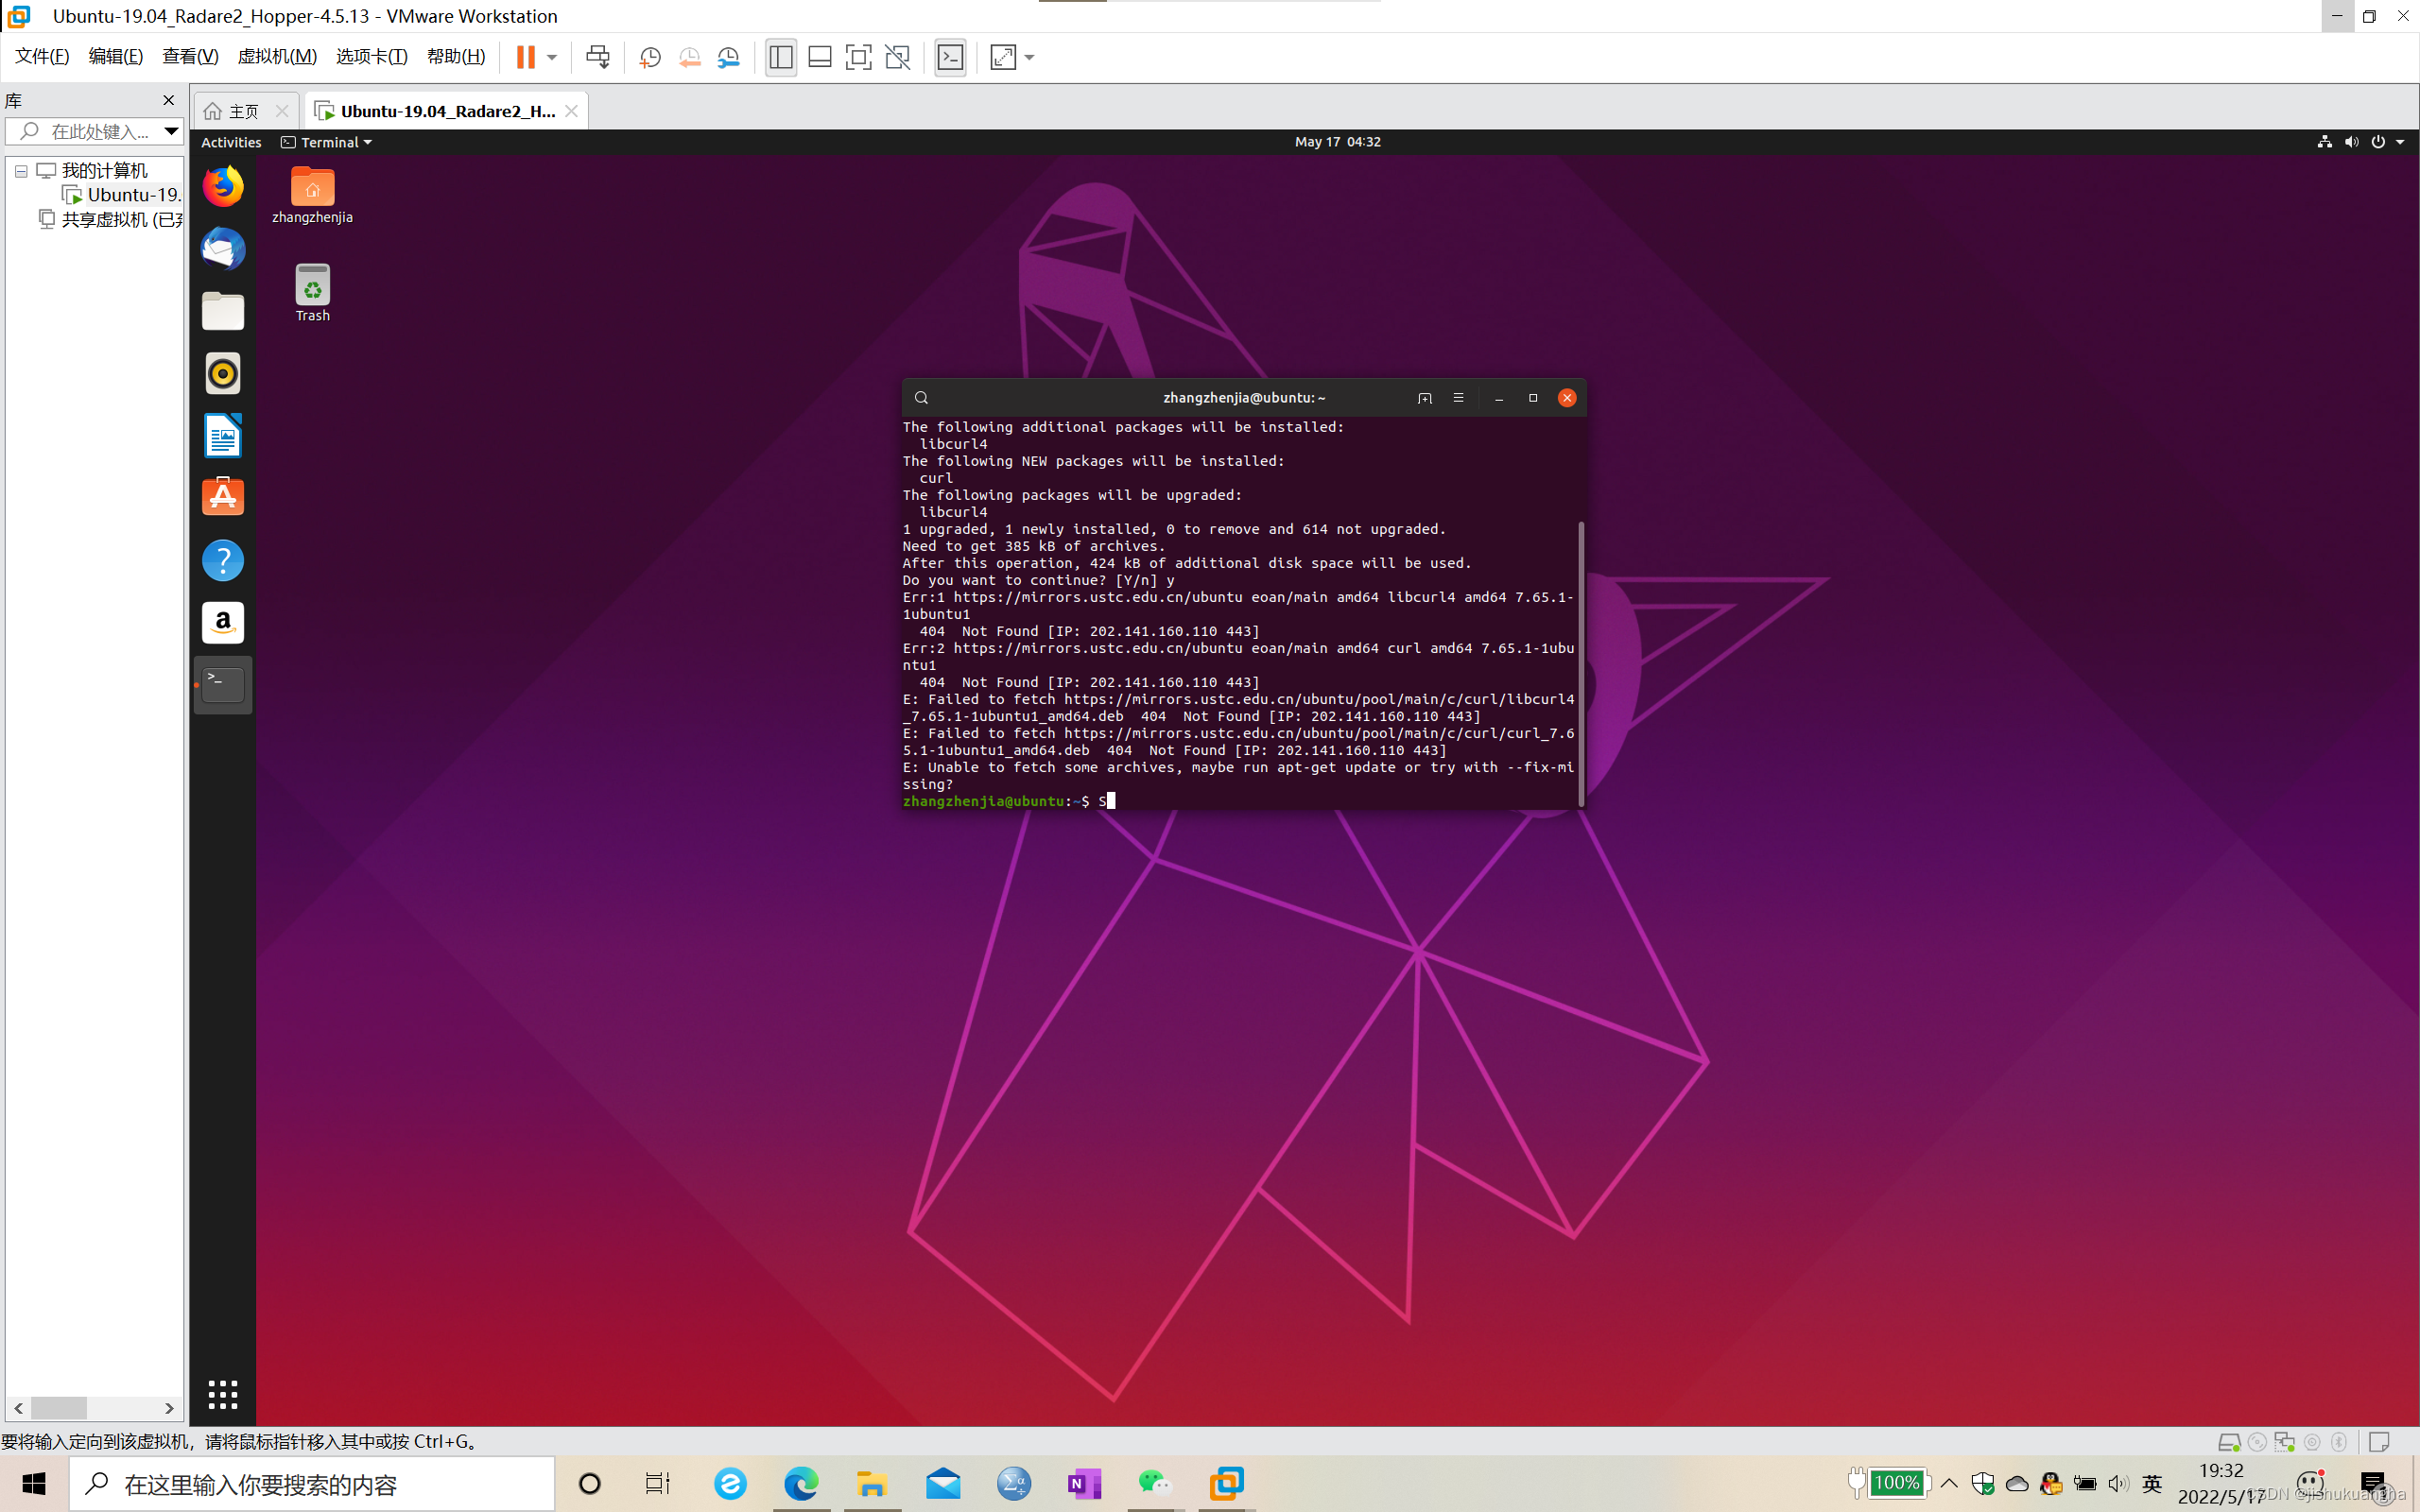
Task: Click the terminal window scrollbar
Action: (x=1581, y=663)
